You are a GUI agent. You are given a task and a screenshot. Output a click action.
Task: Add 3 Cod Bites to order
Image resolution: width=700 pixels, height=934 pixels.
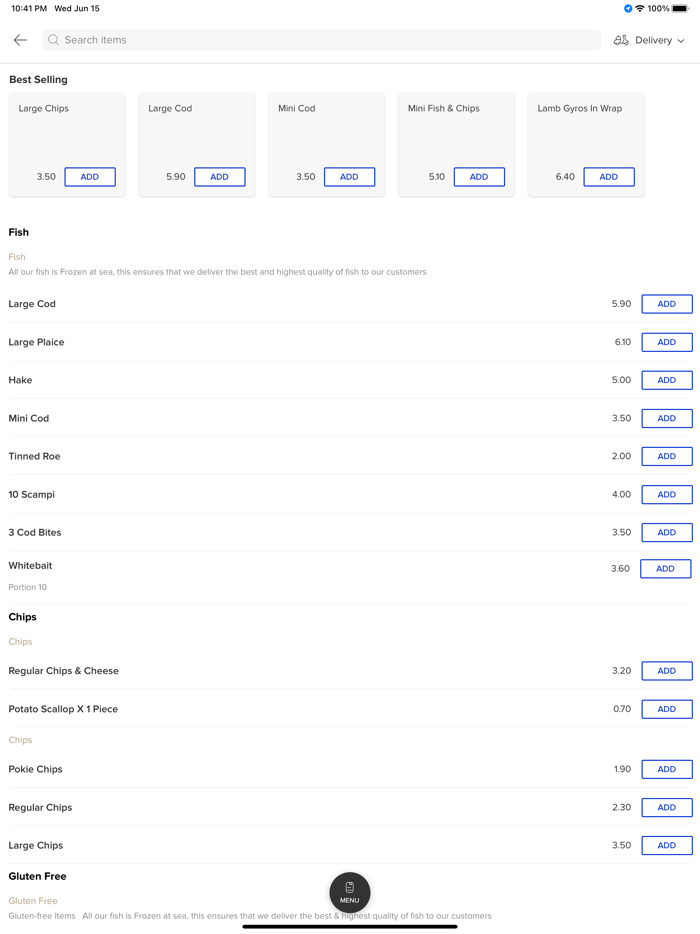pyautogui.click(x=667, y=533)
